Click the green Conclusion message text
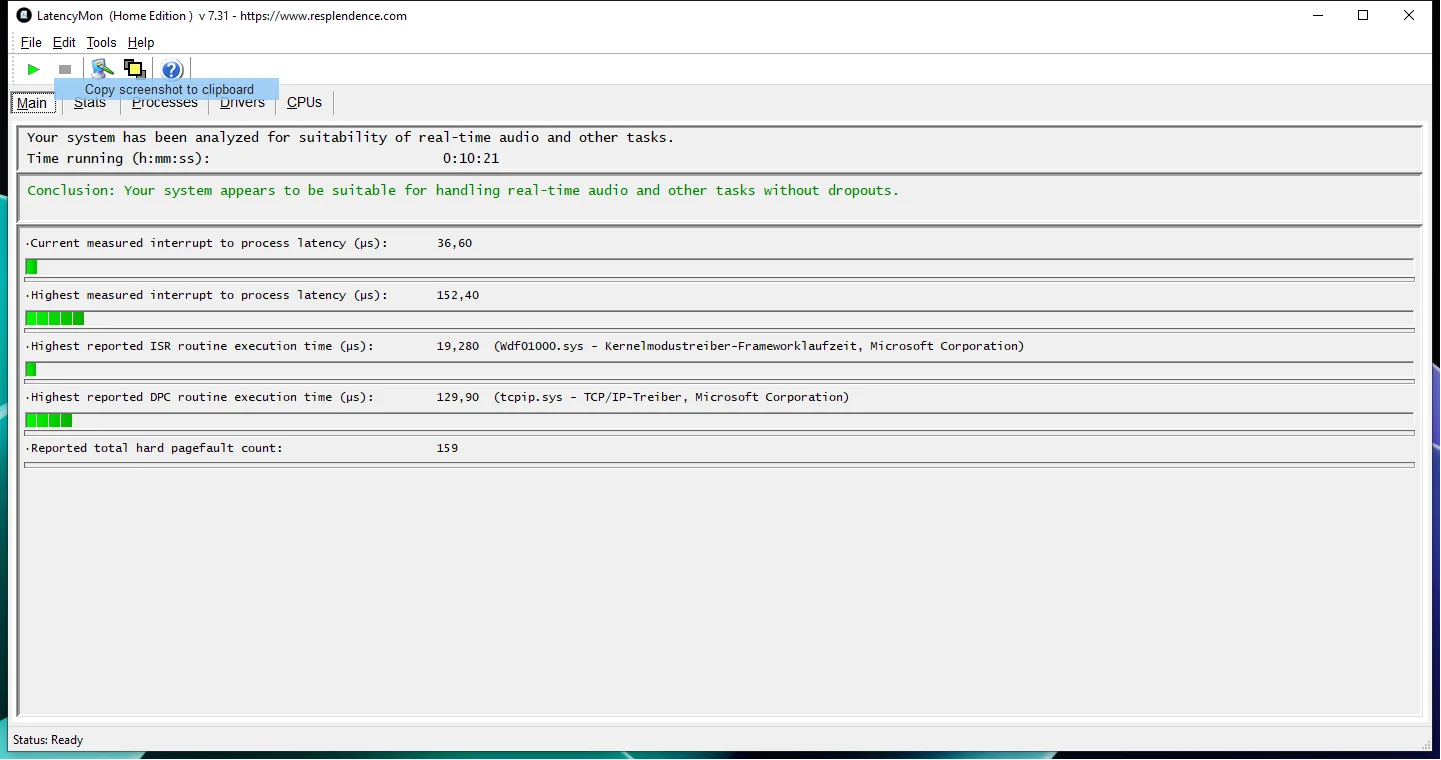1441x760 pixels. tap(463, 190)
